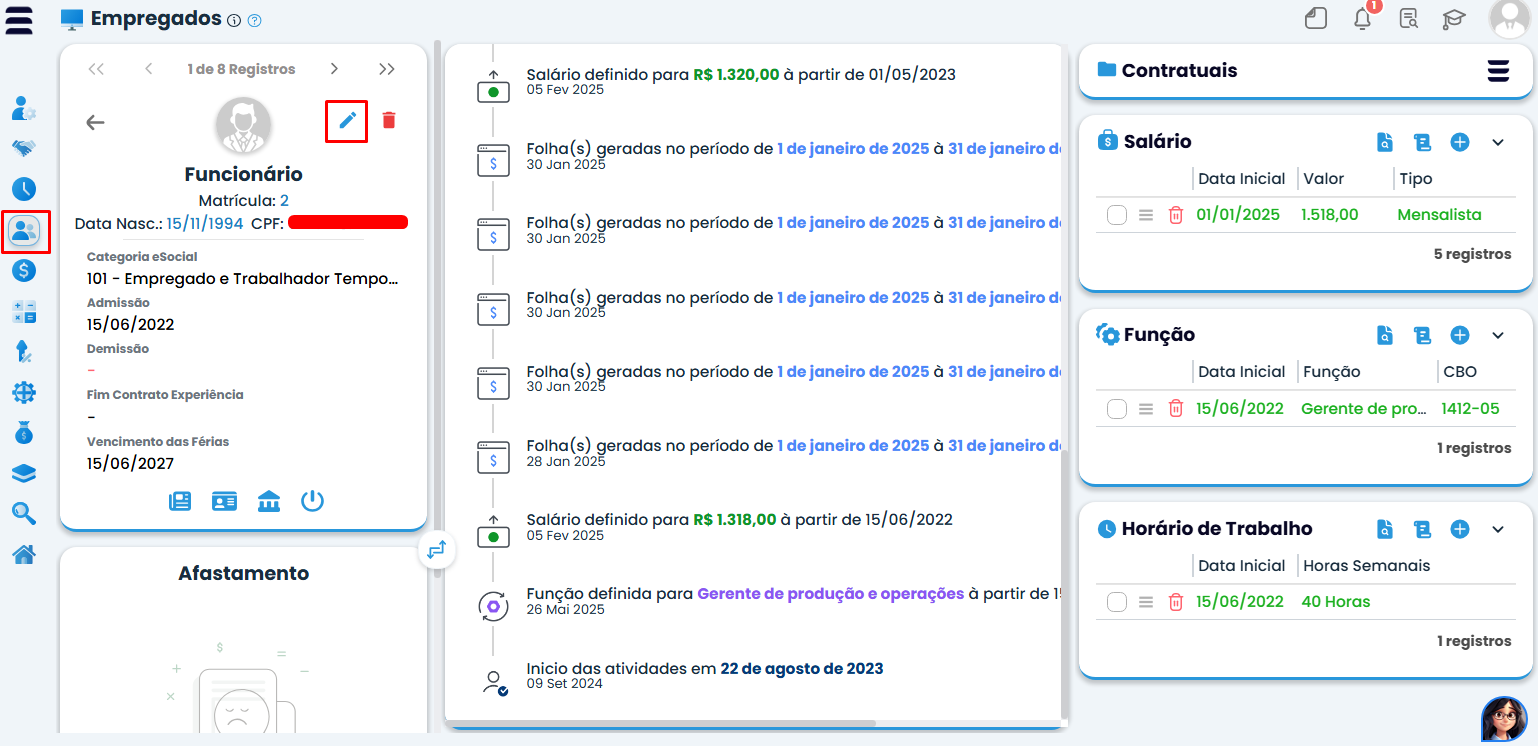Collapse the Horário de Trabalho card with its chevron
The height and width of the screenshot is (746, 1538).
[x=1498, y=529]
